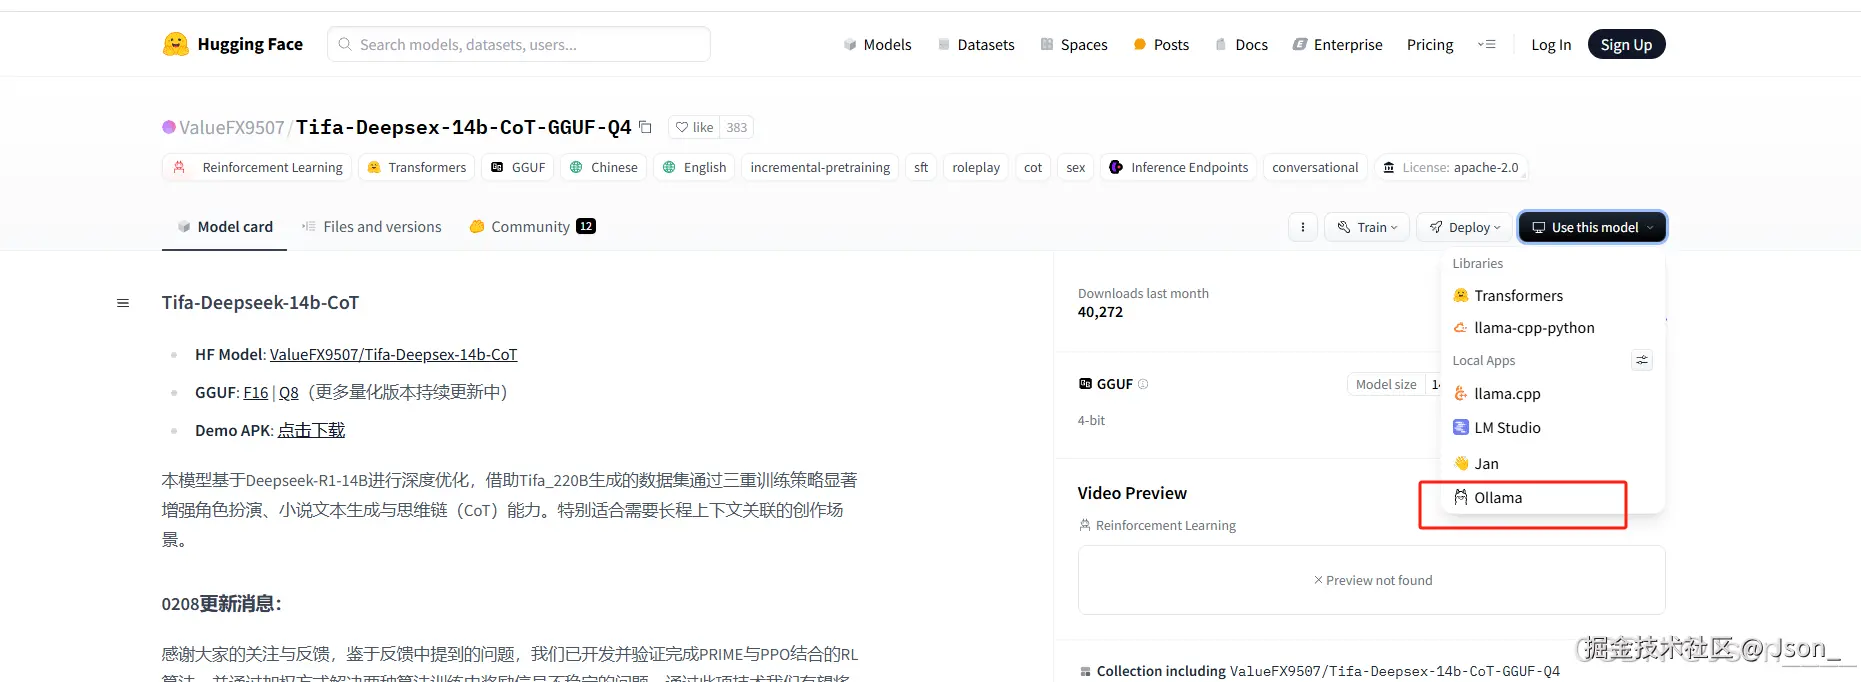
Task: Select the roleplay tag
Action: pos(976,167)
